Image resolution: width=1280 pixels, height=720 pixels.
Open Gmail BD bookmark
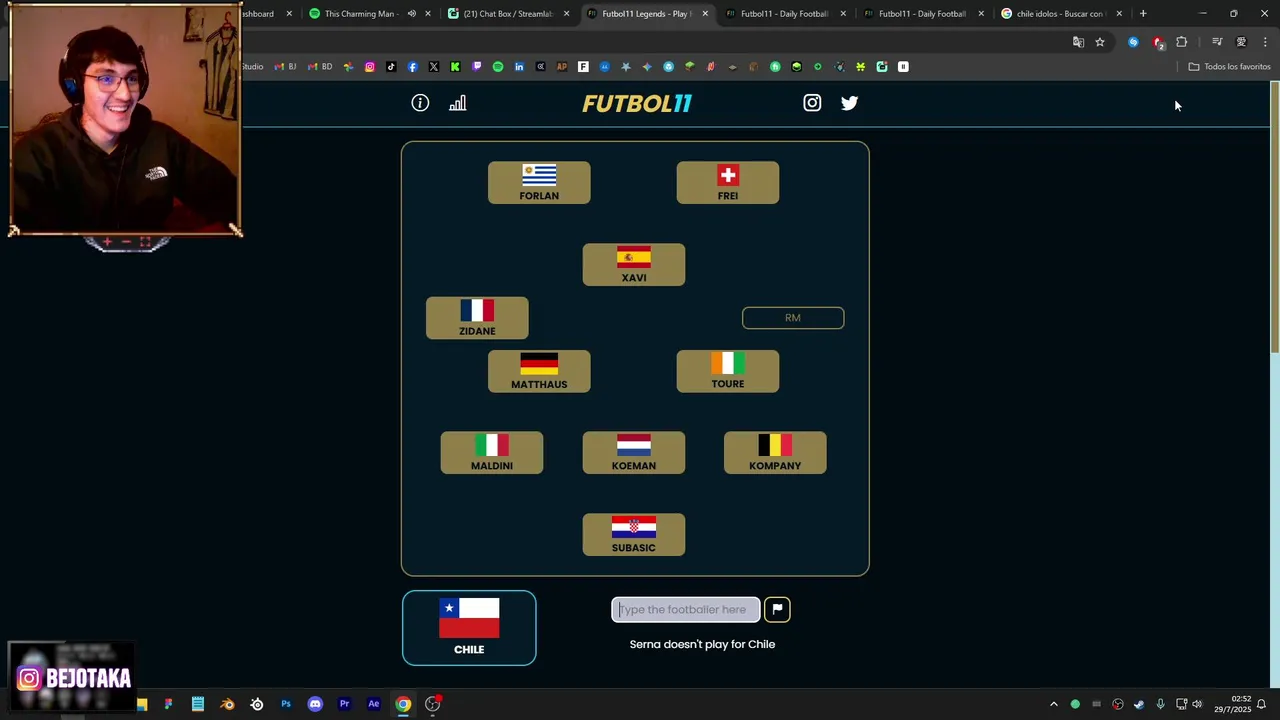click(320, 67)
